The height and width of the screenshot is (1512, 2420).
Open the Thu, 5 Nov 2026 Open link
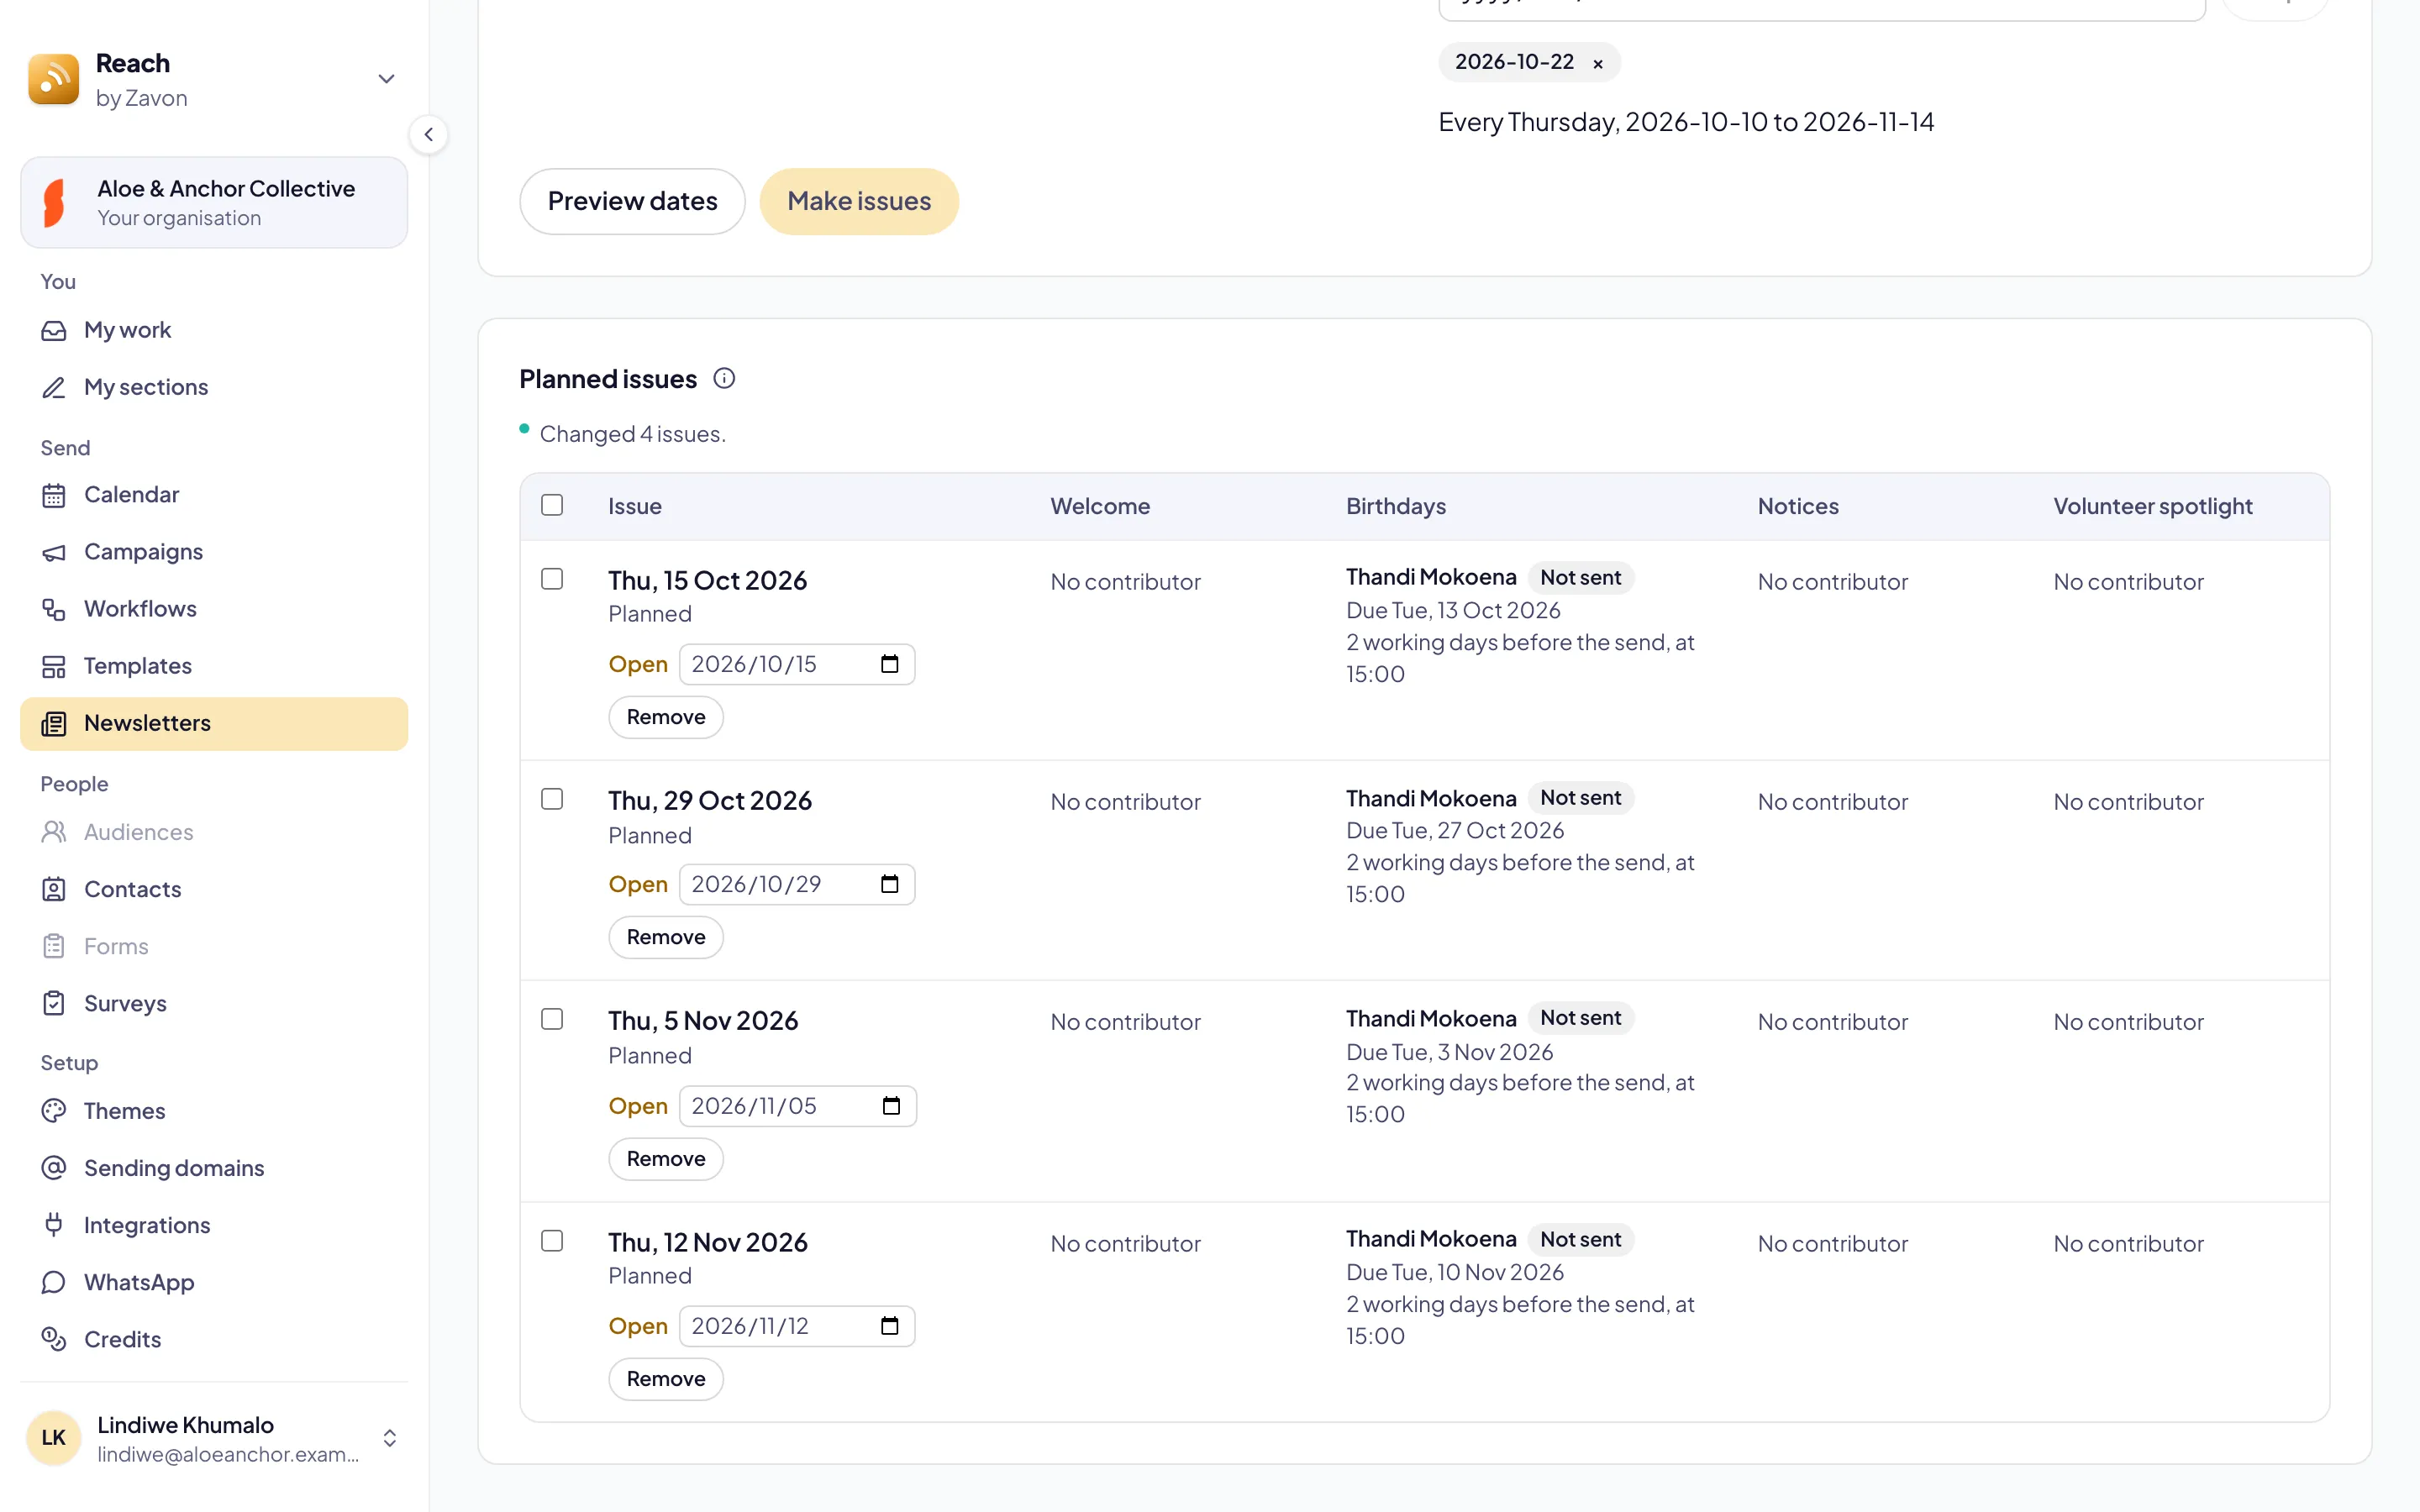pyautogui.click(x=638, y=1106)
